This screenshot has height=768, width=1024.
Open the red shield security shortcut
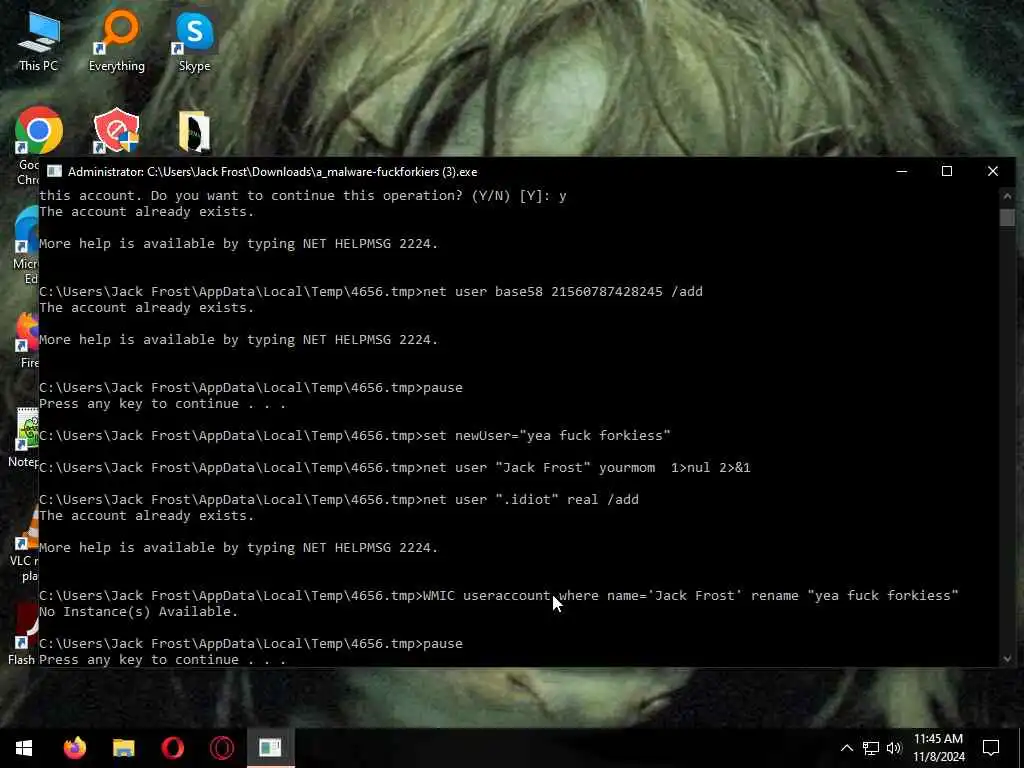(117, 130)
